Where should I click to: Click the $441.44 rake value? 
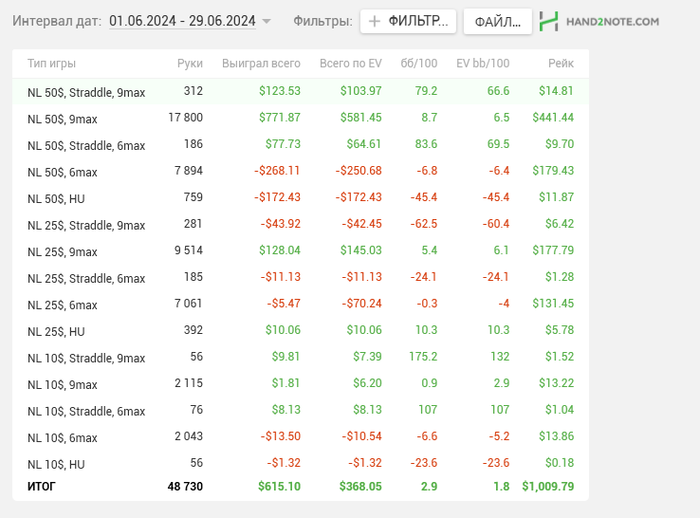553,117
